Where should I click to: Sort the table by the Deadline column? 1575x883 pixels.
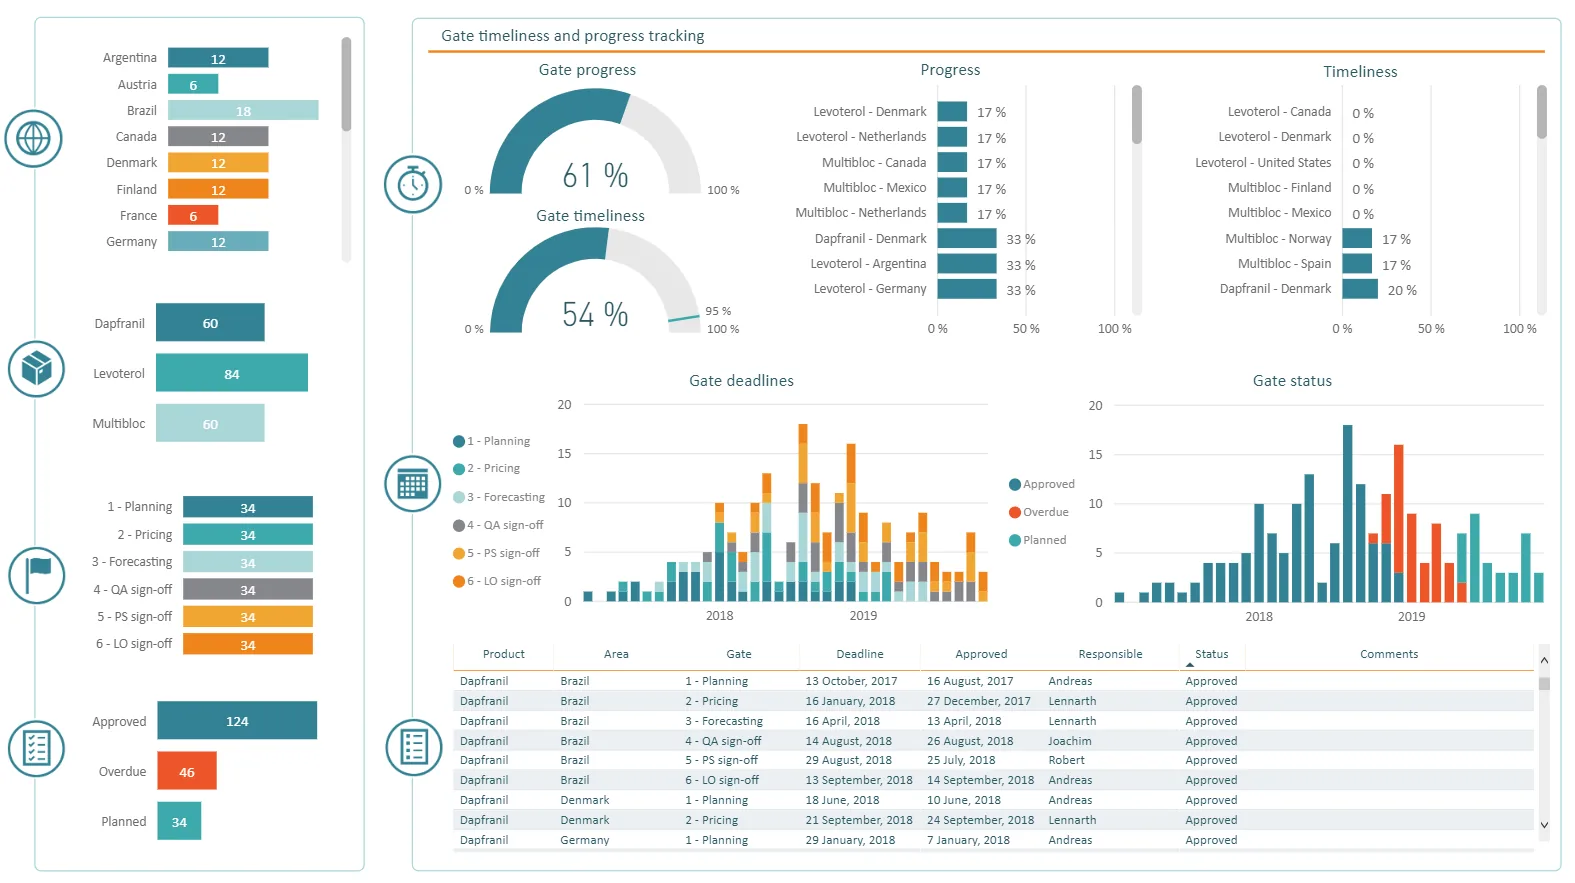coord(860,654)
